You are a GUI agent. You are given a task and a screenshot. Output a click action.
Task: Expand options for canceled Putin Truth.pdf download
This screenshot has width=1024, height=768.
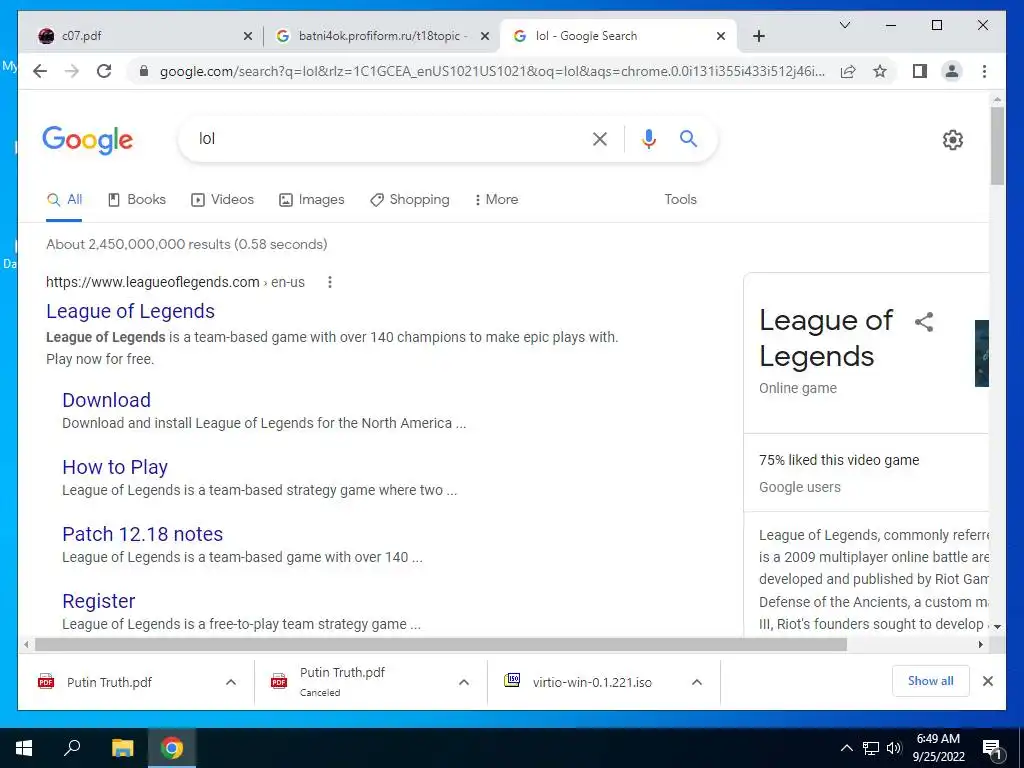click(464, 682)
